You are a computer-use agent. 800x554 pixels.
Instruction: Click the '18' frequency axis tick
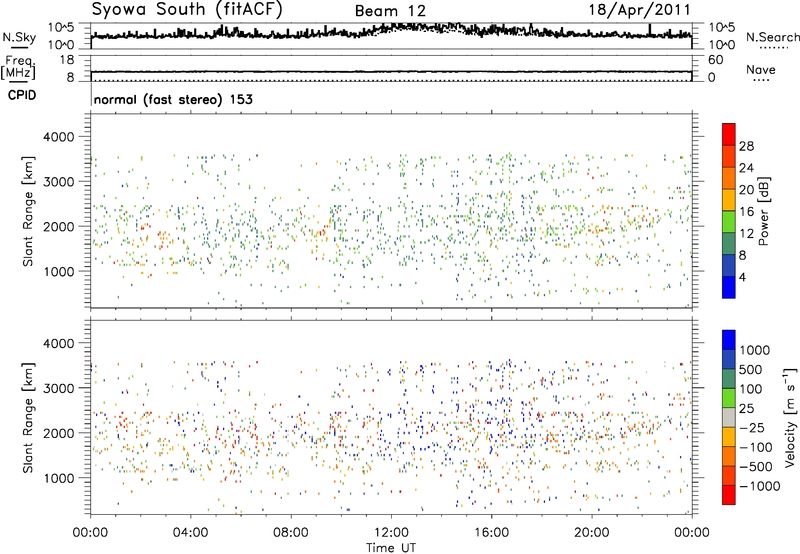click(67, 60)
